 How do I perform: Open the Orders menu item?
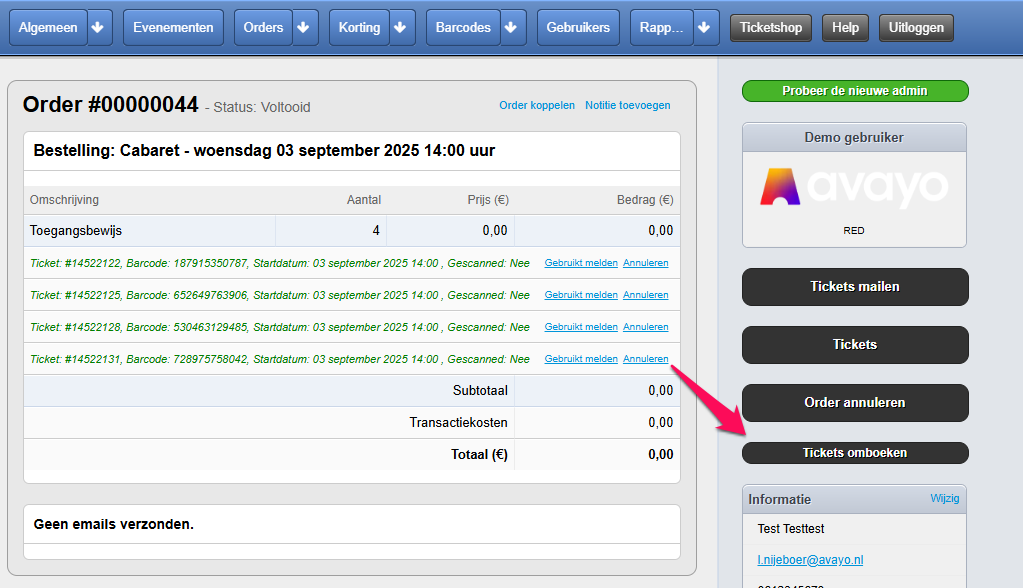[x=263, y=27]
